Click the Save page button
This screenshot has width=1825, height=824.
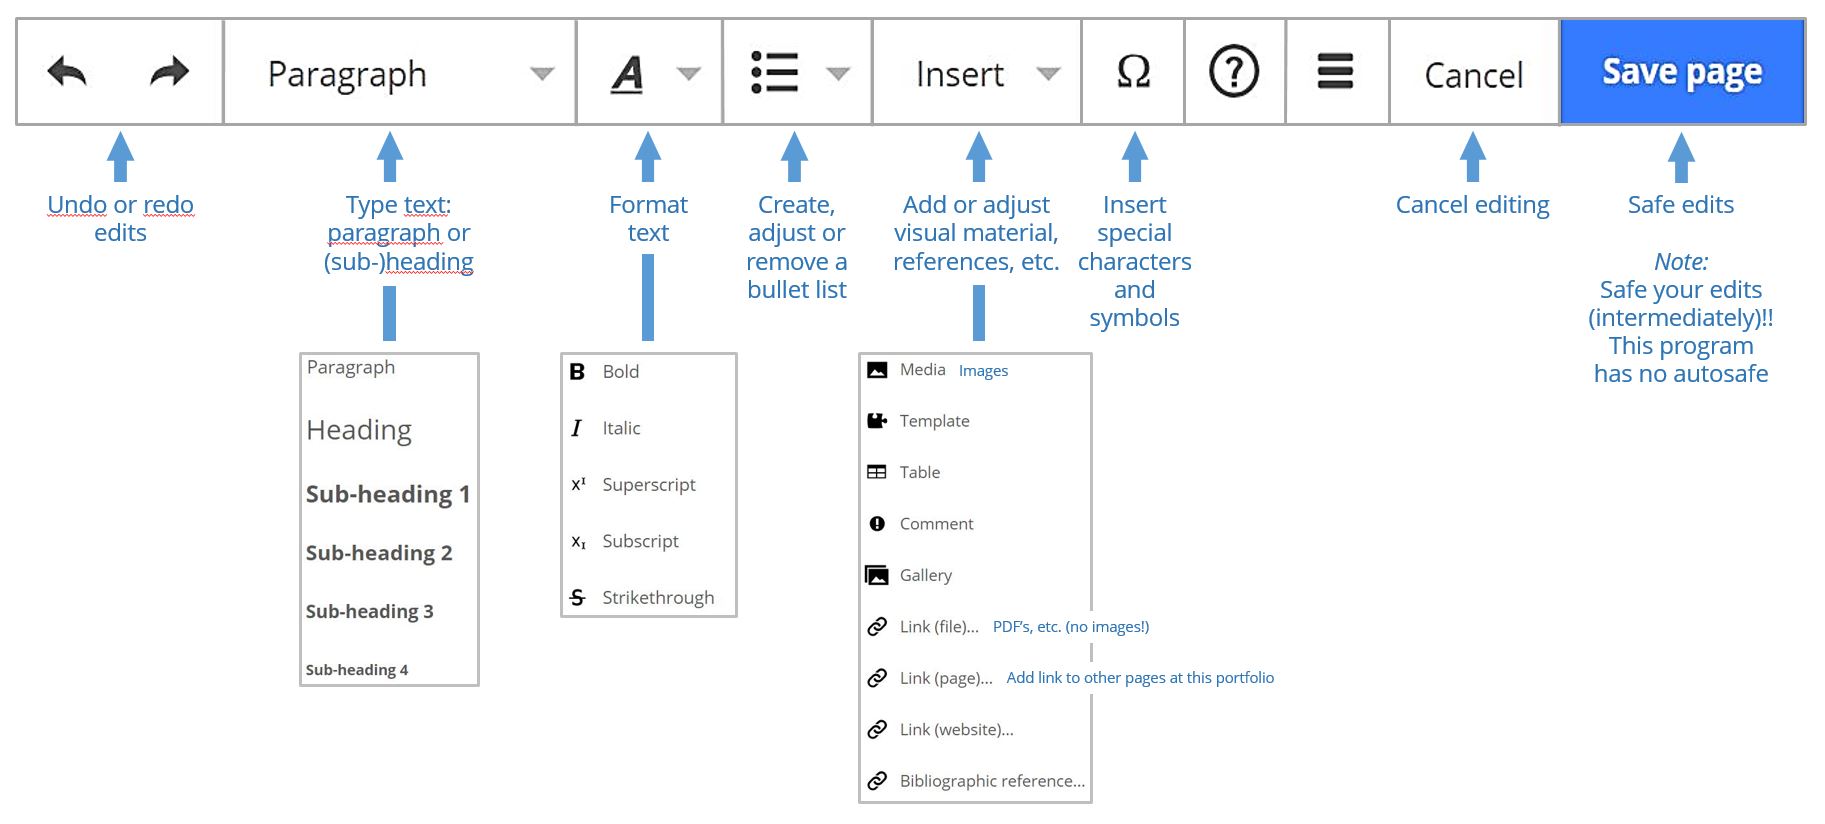(x=1682, y=72)
